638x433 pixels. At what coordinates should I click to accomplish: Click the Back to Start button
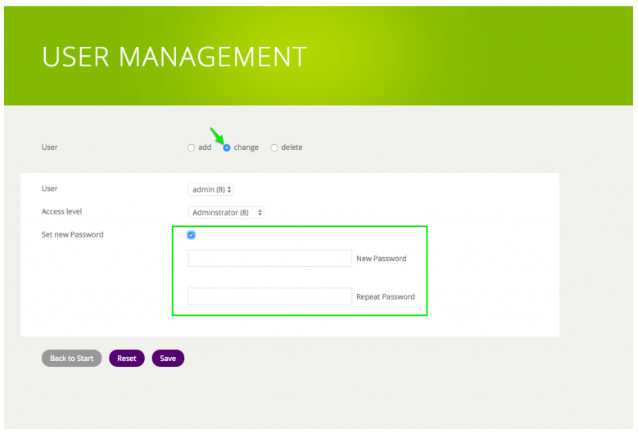[x=72, y=358]
